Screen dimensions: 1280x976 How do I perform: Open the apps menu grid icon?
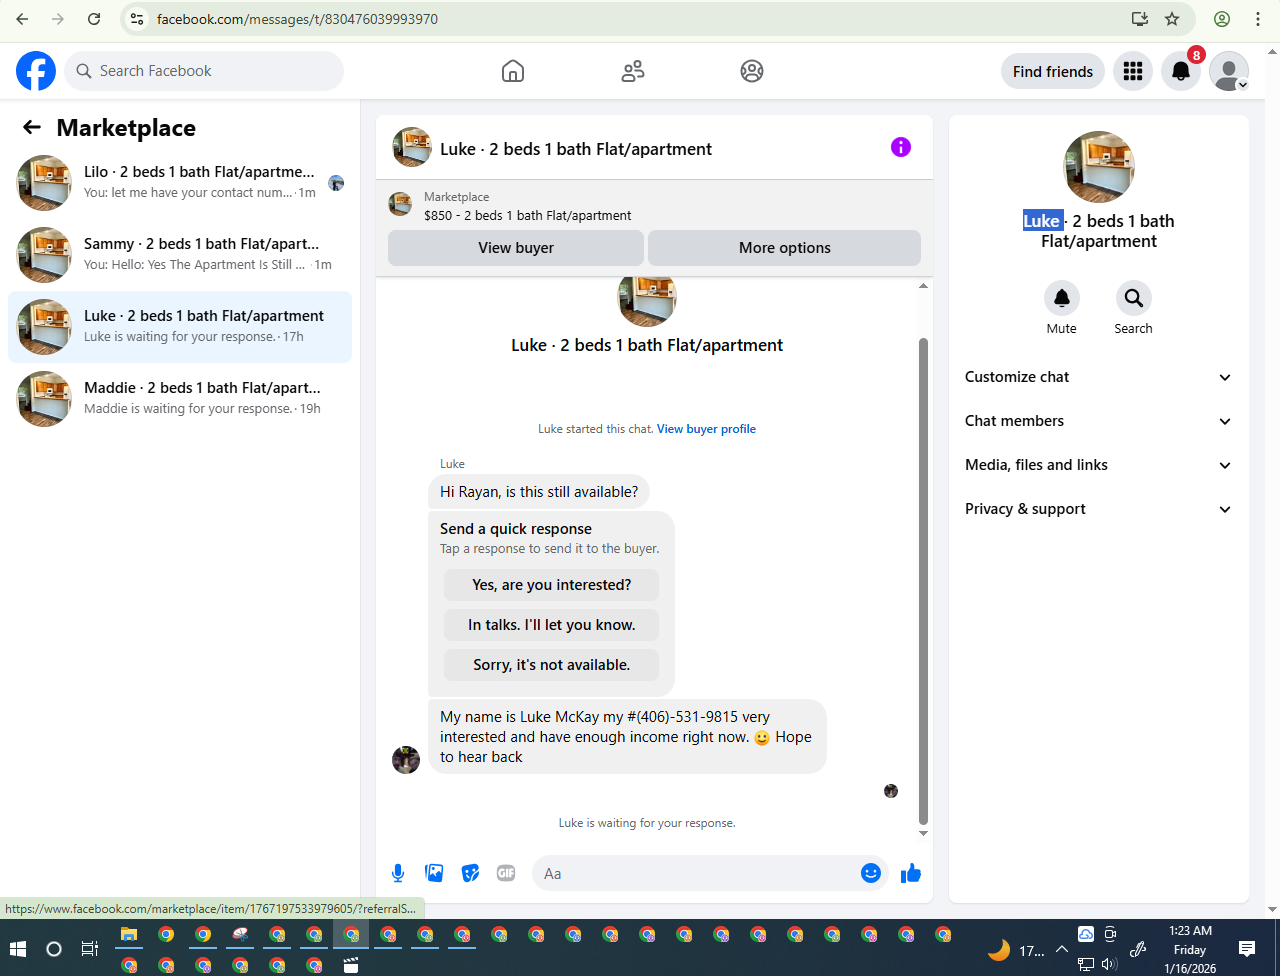coord(1133,71)
